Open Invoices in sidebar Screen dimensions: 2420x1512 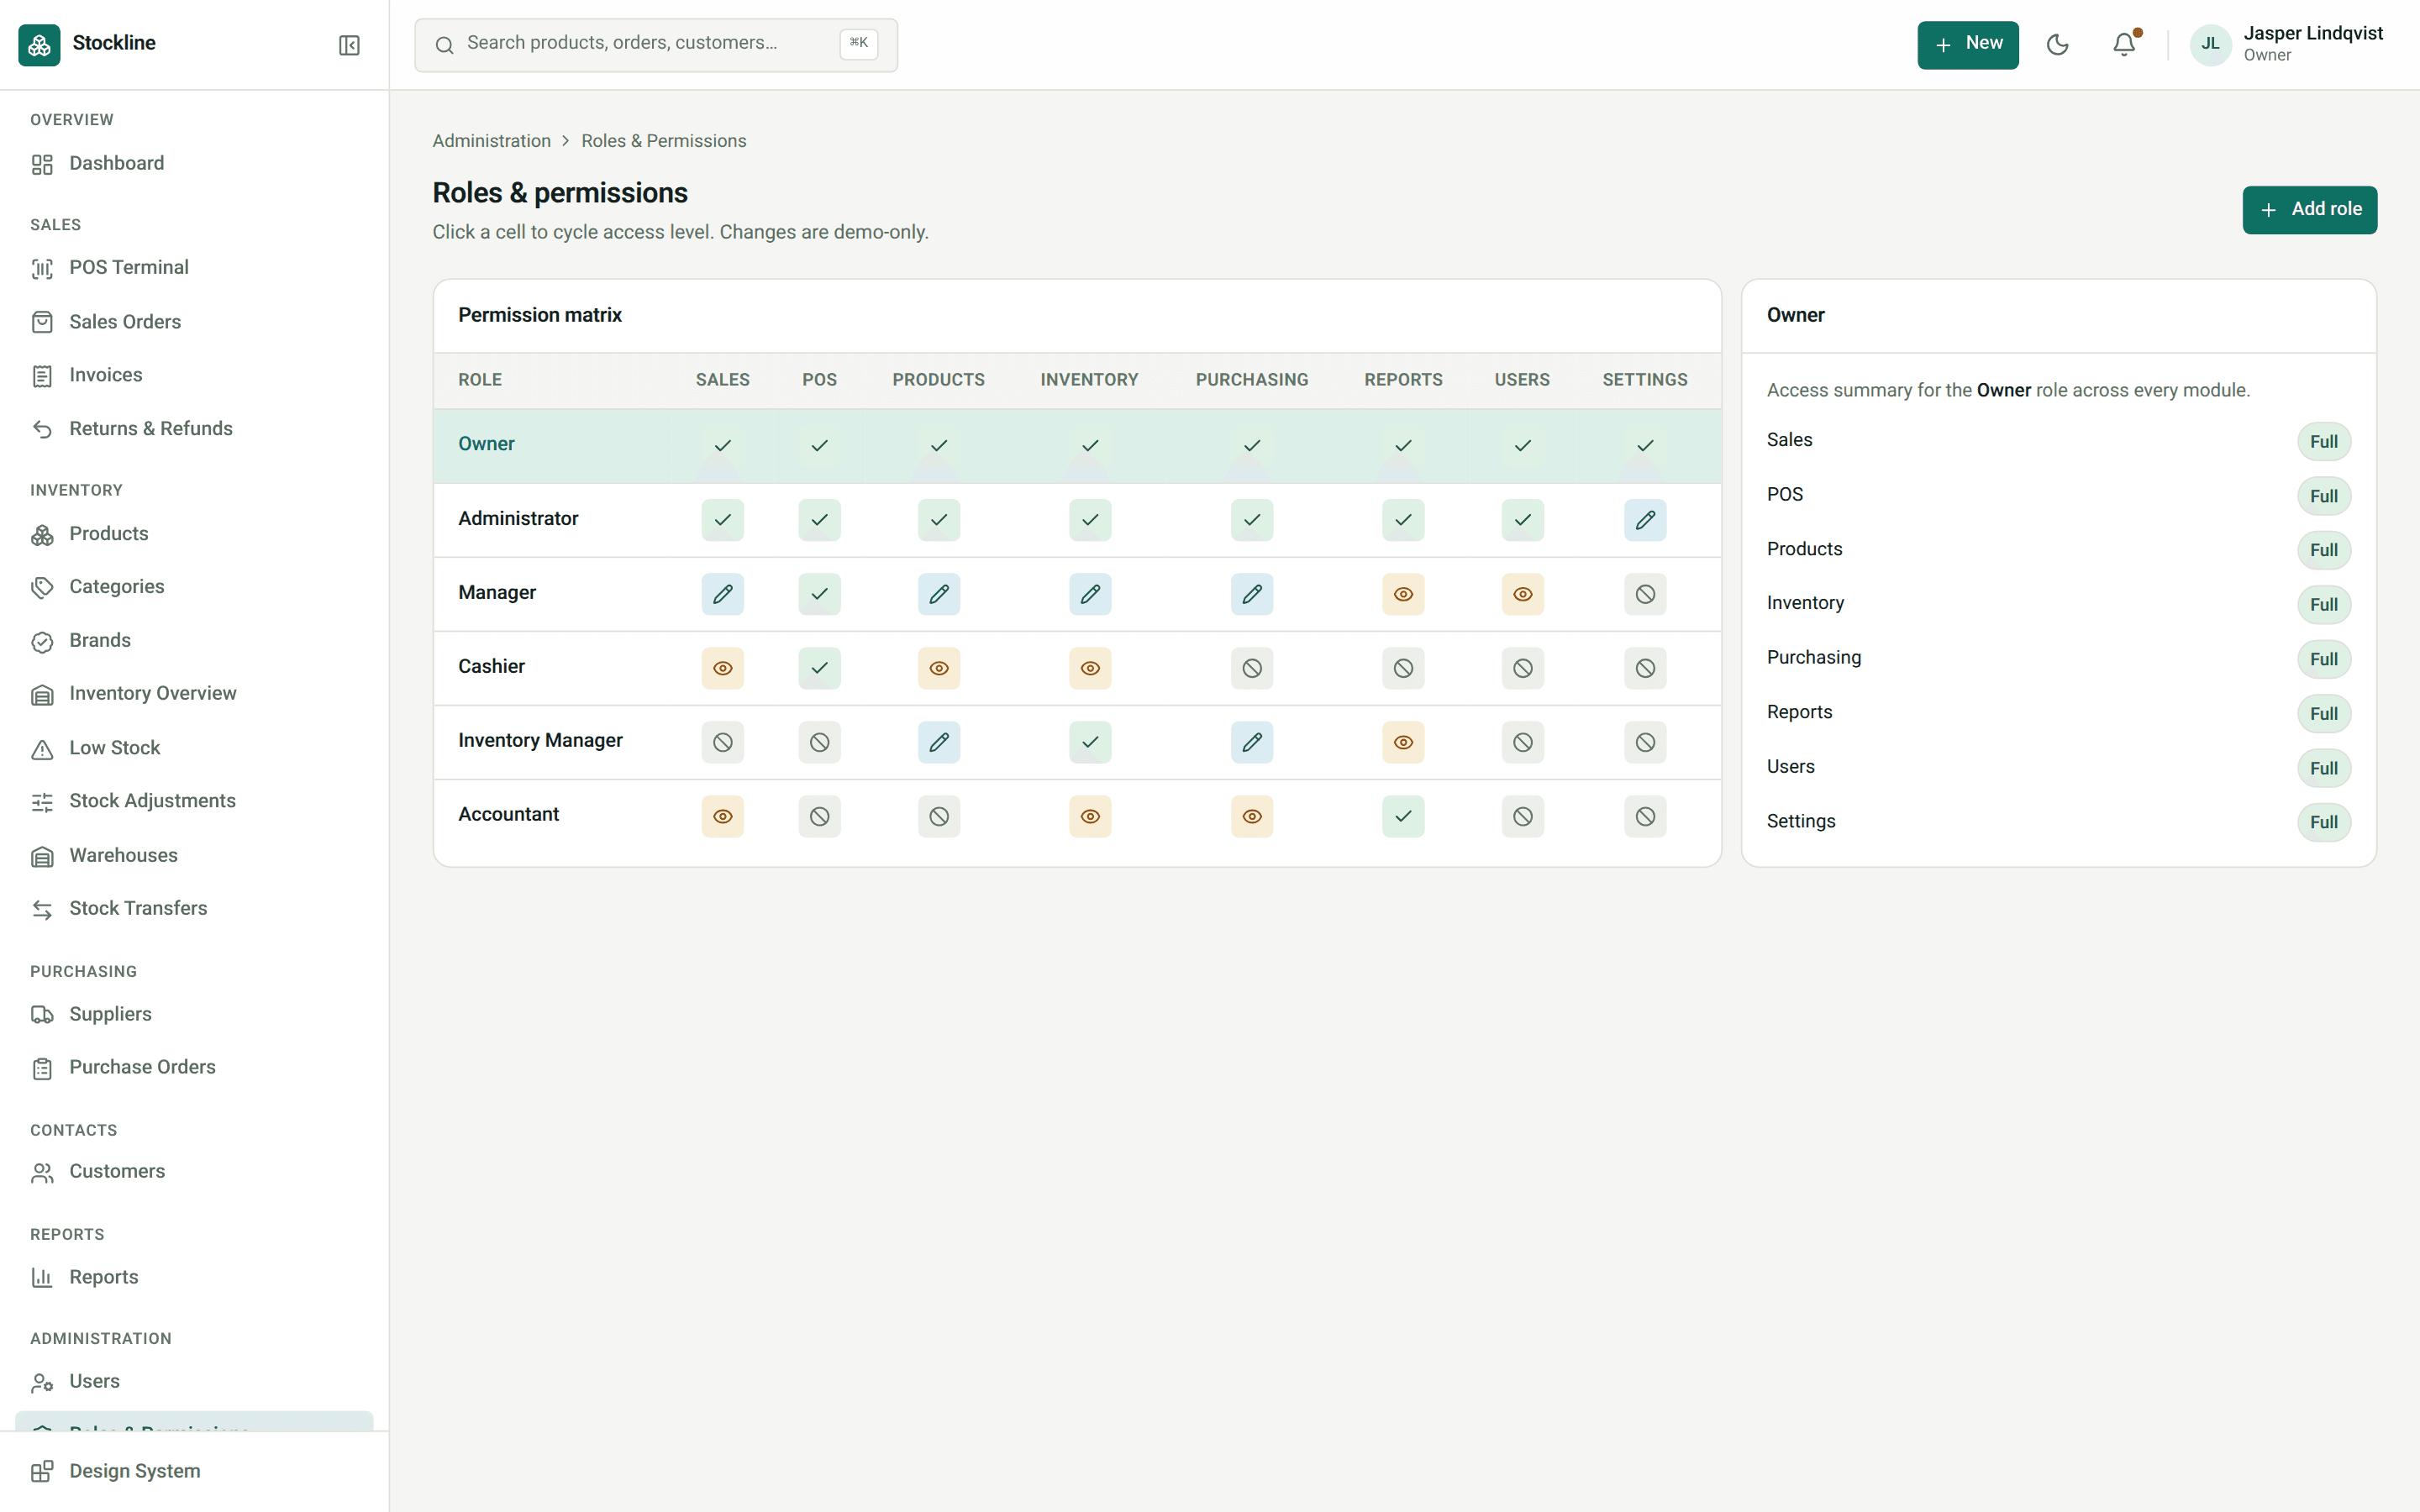(x=194, y=376)
